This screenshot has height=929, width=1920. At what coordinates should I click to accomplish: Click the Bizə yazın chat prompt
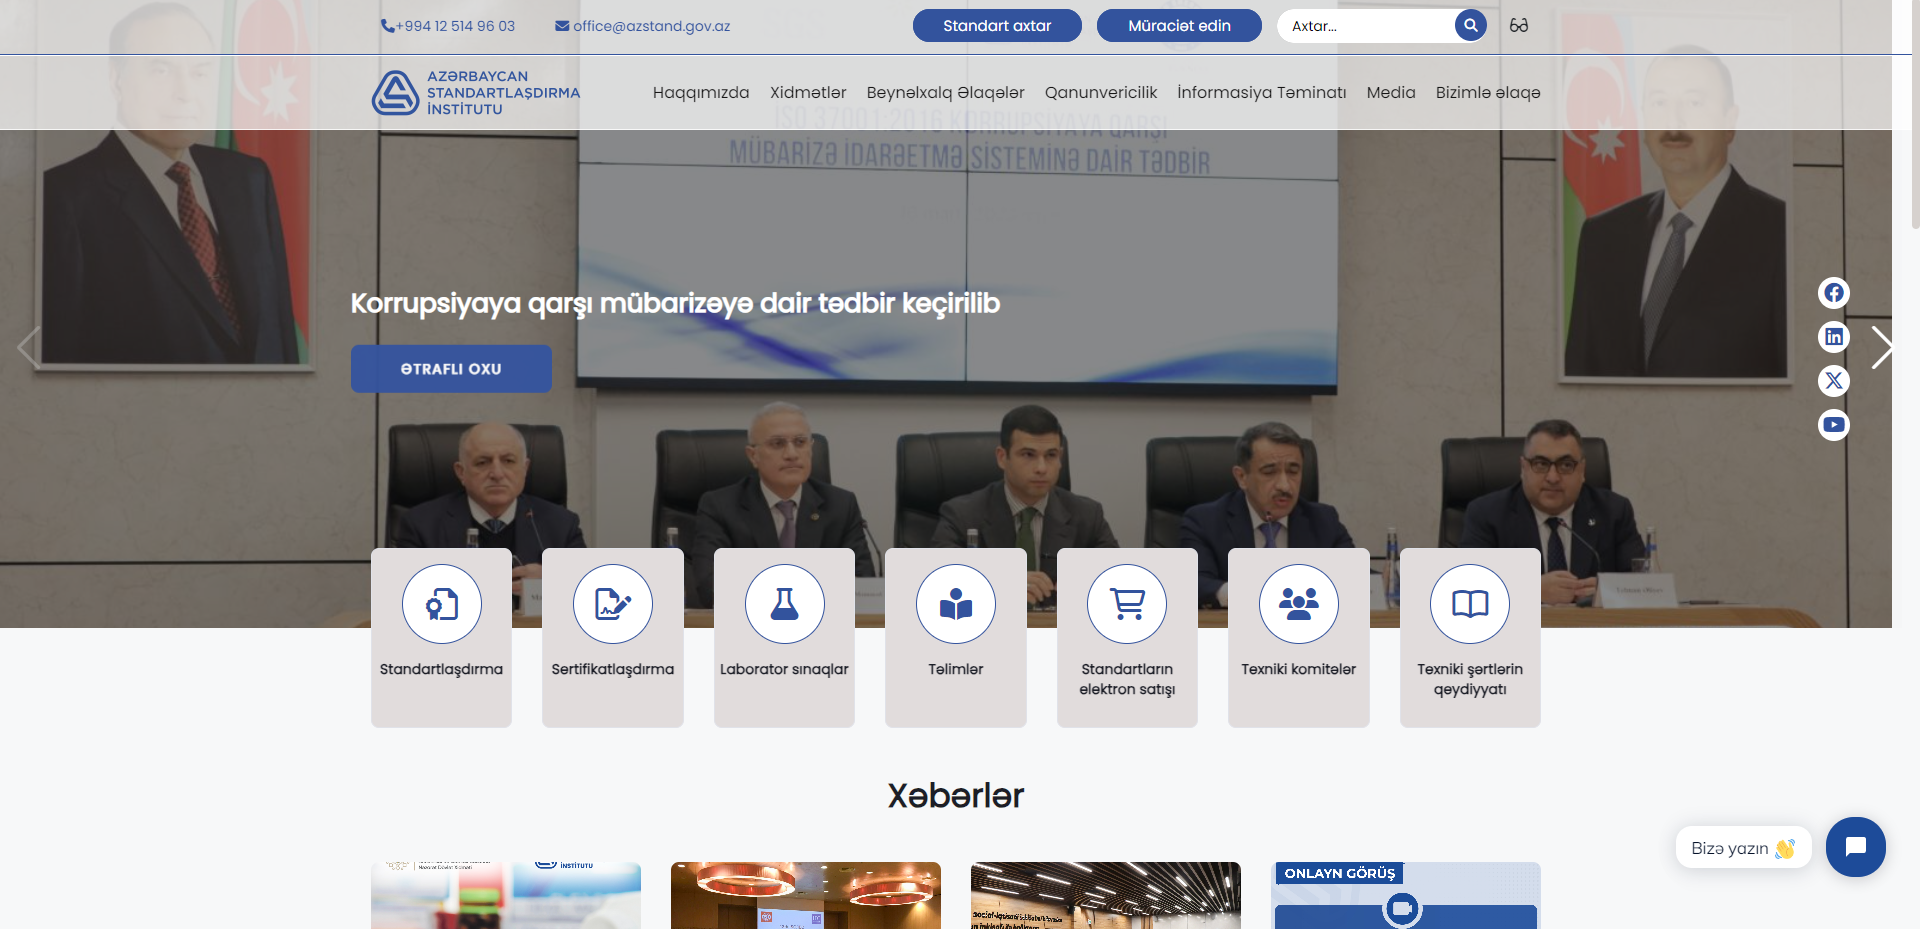pyautogui.click(x=1743, y=848)
